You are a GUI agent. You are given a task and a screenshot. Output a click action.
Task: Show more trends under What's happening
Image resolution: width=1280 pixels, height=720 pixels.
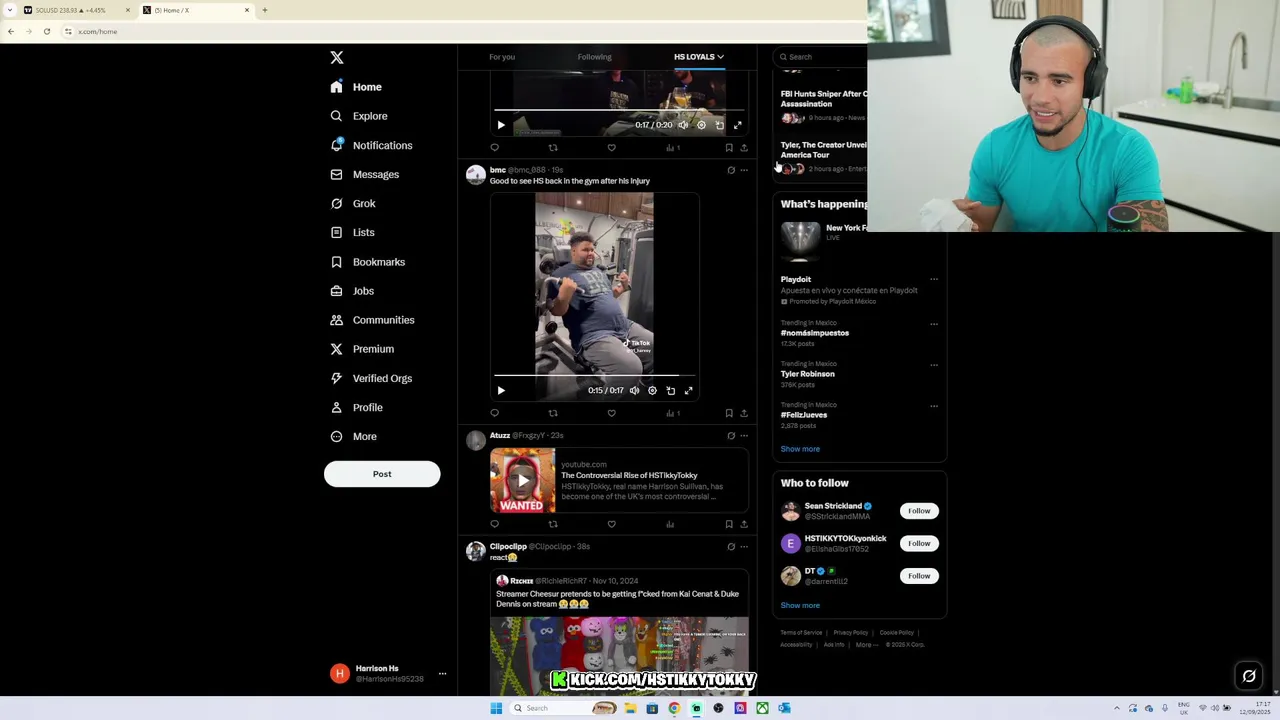800,449
